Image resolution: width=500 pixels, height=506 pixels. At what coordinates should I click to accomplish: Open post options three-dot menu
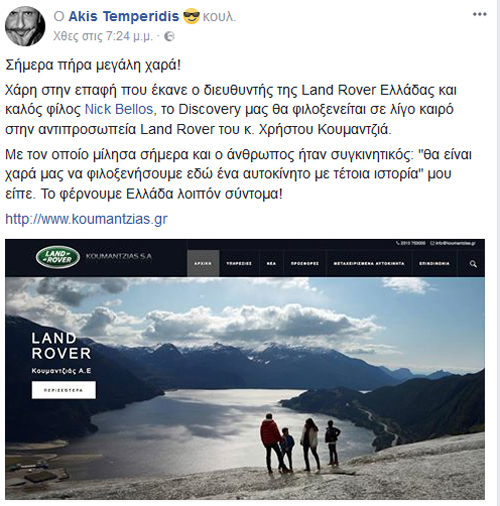pyautogui.click(x=480, y=15)
